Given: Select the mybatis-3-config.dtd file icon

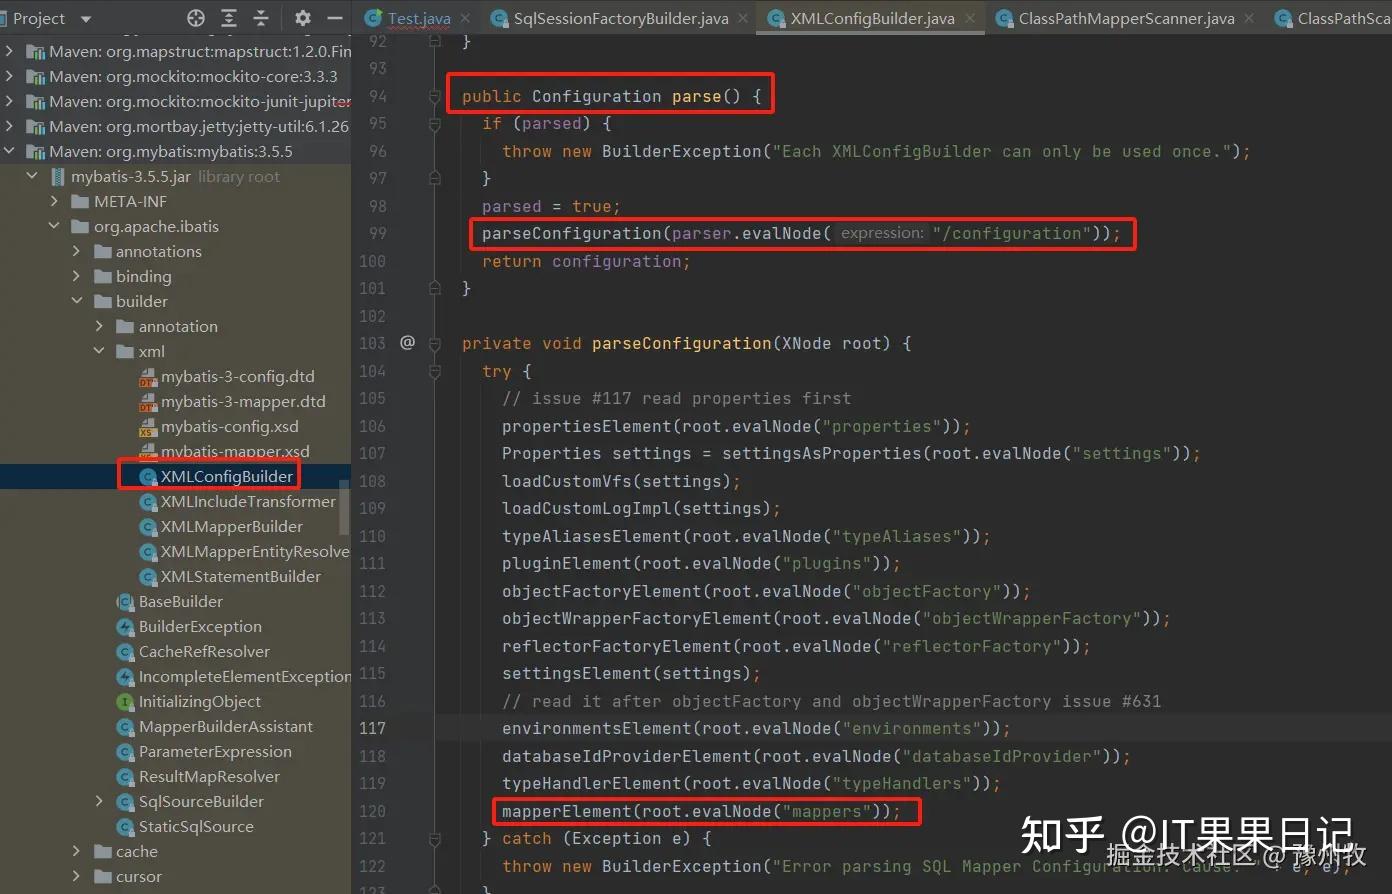Looking at the screenshot, I should [x=148, y=376].
